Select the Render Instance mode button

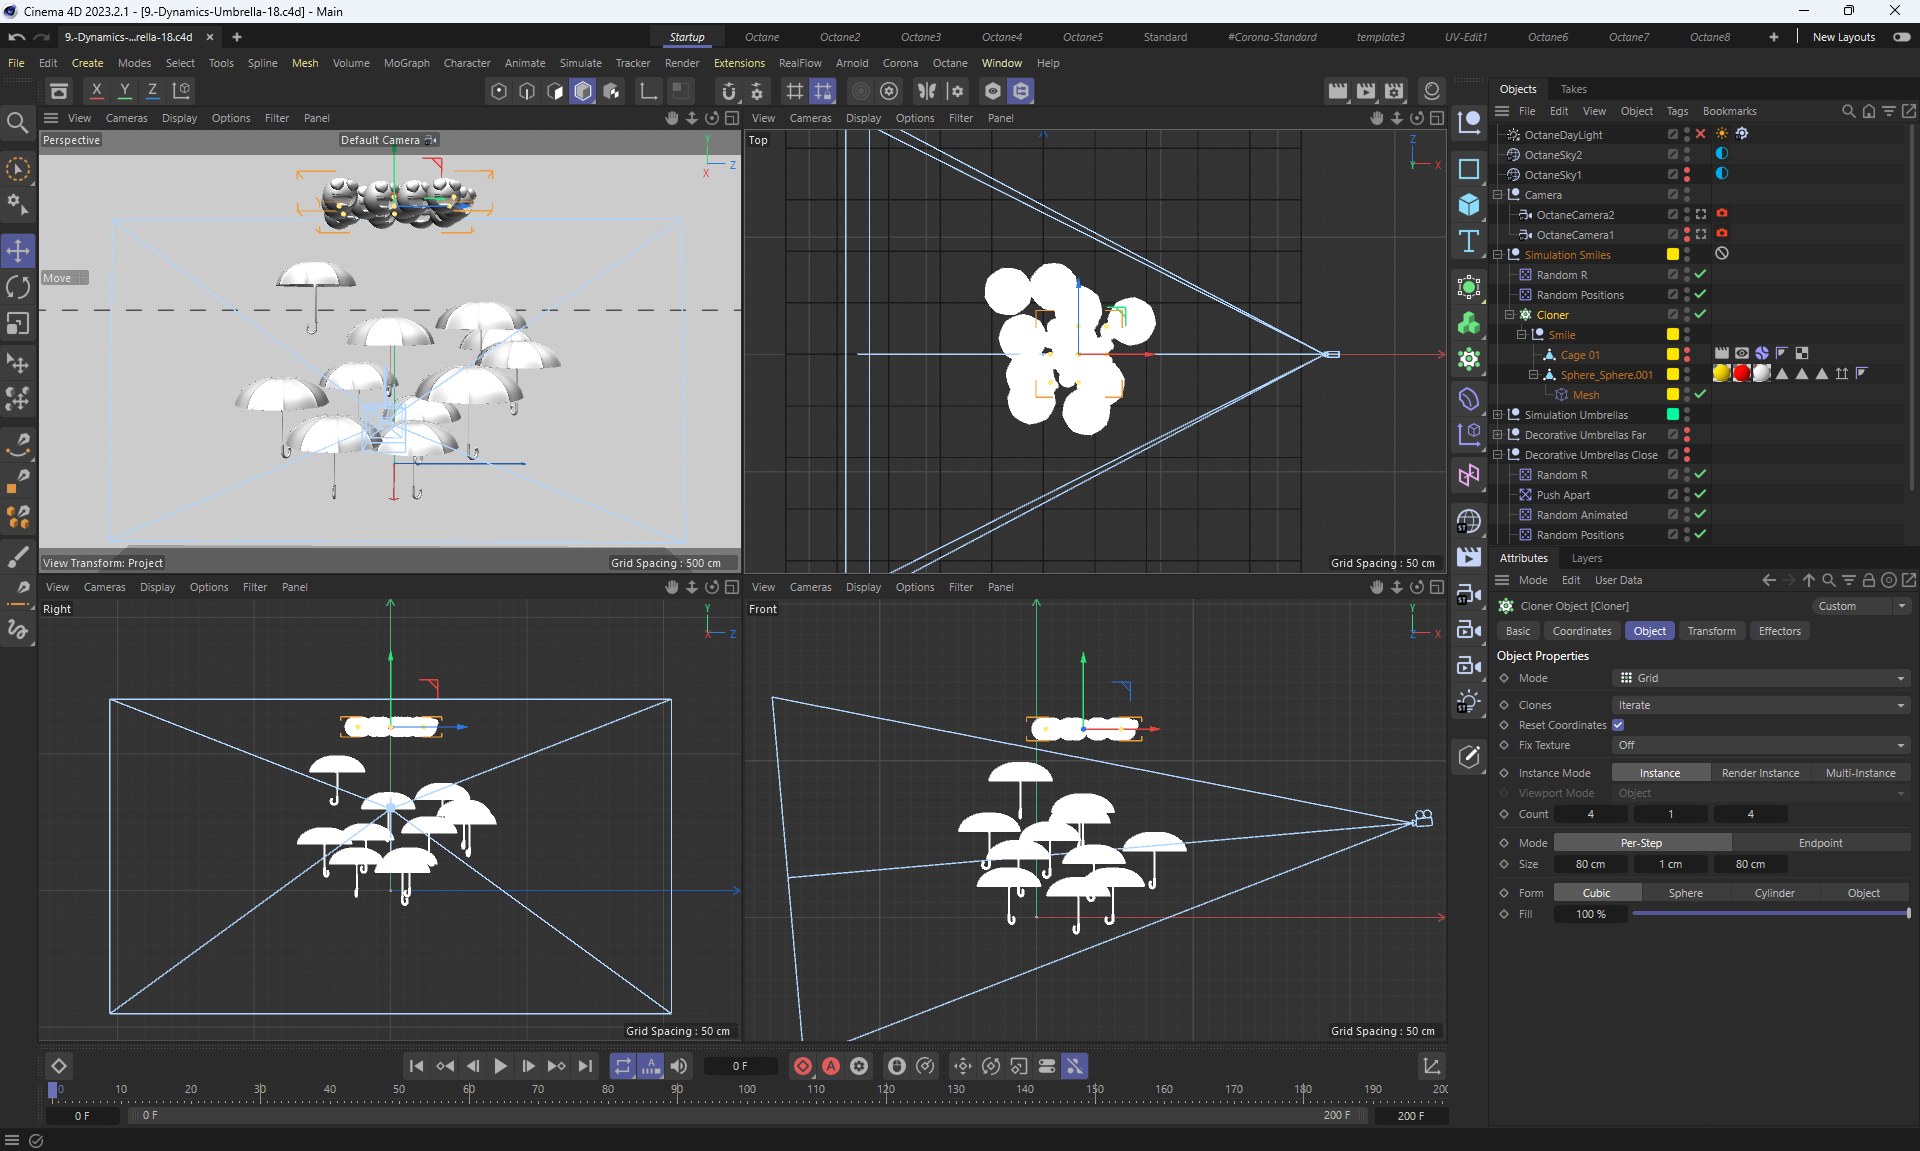(x=1760, y=773)
